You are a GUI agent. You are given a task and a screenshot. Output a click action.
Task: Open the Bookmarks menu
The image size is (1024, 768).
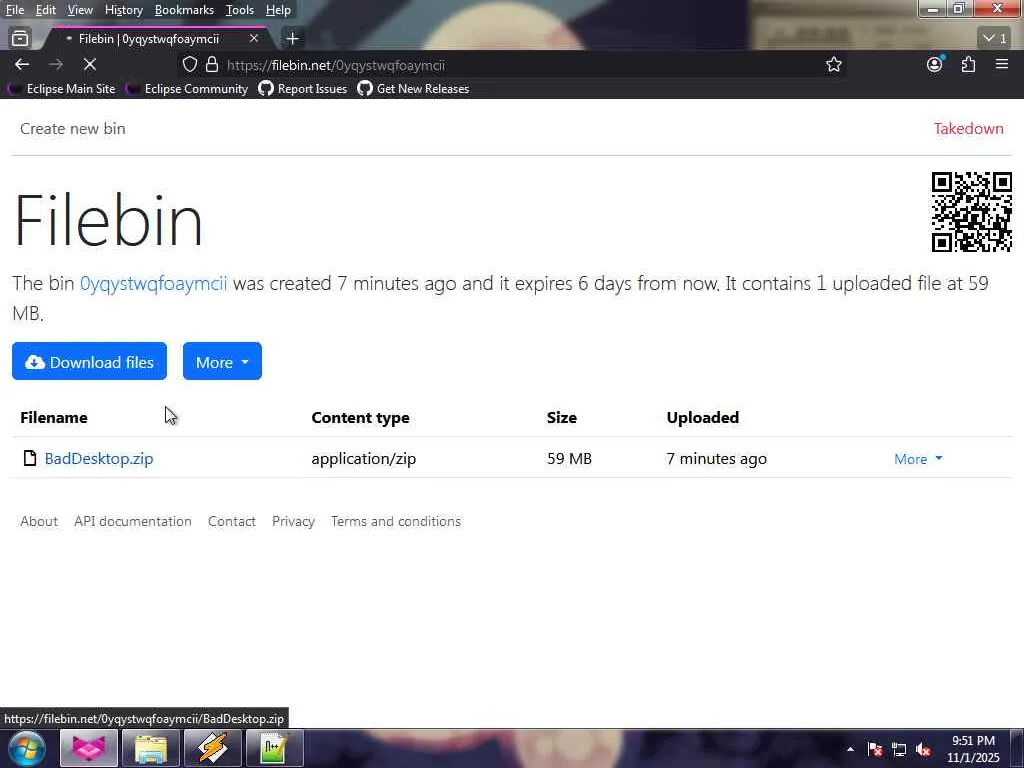[x=184, y=10]
